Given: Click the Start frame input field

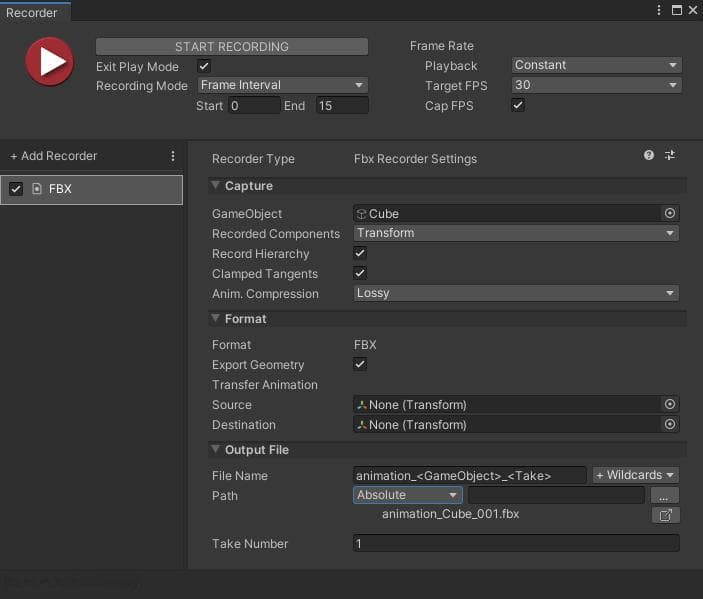Looking at the screenshot, I should [x=254, y=106].
